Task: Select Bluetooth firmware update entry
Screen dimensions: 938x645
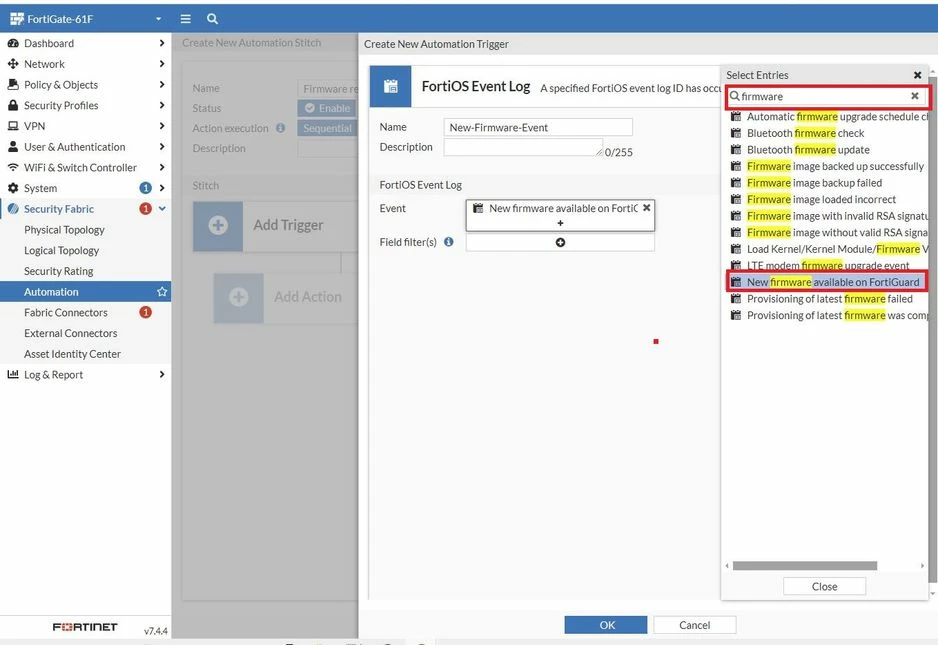Action: (829, 150)
